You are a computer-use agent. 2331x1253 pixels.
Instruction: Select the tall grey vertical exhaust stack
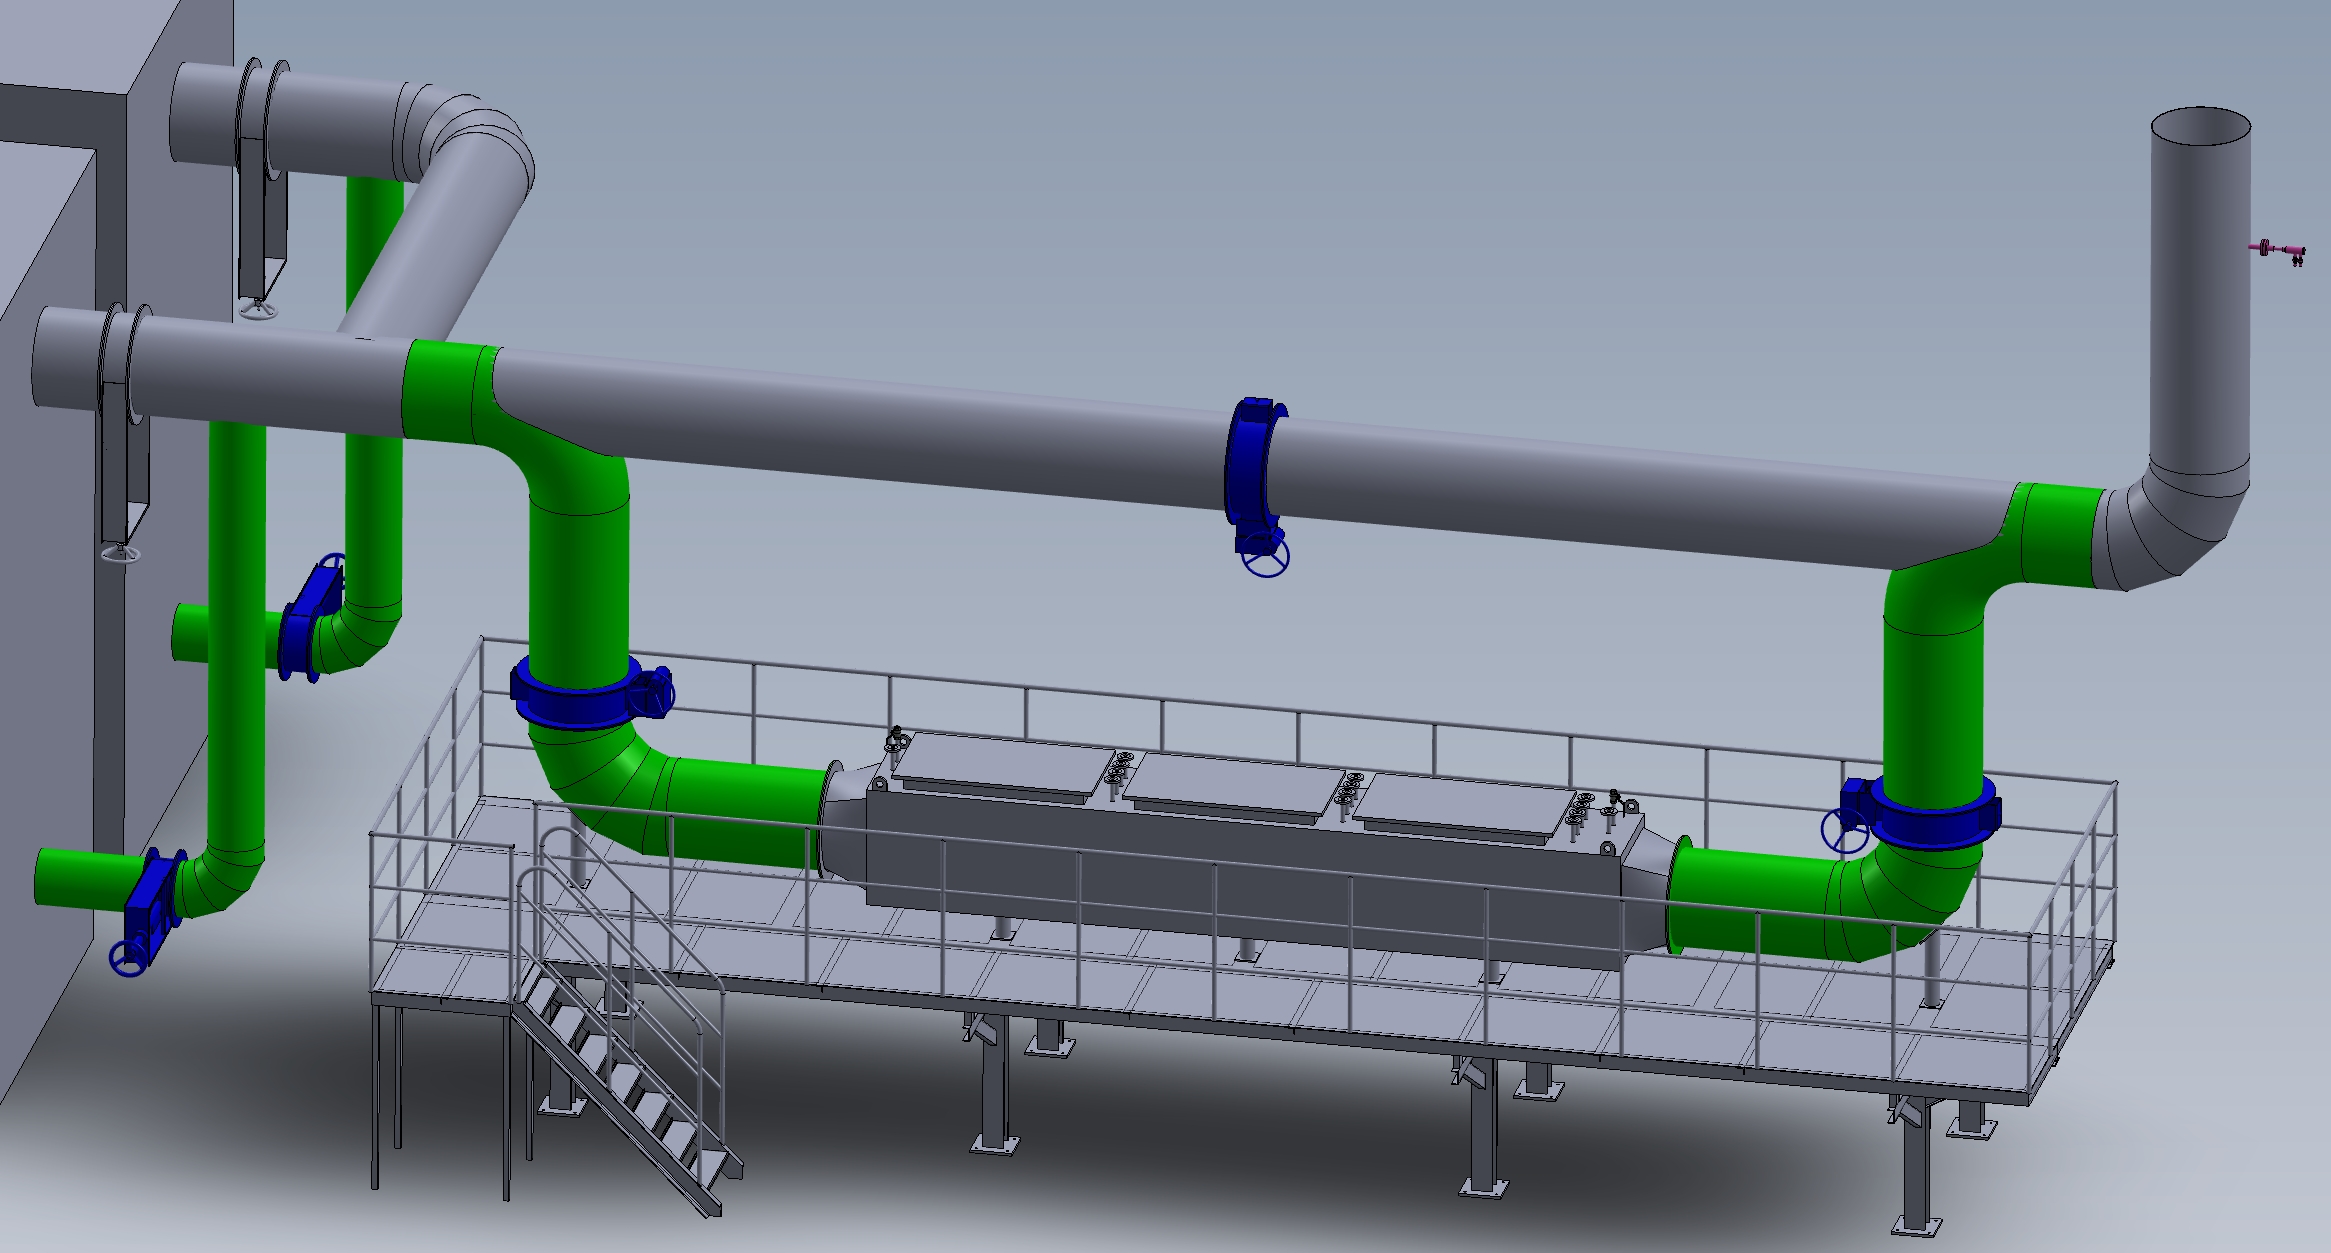(2200, 290)
